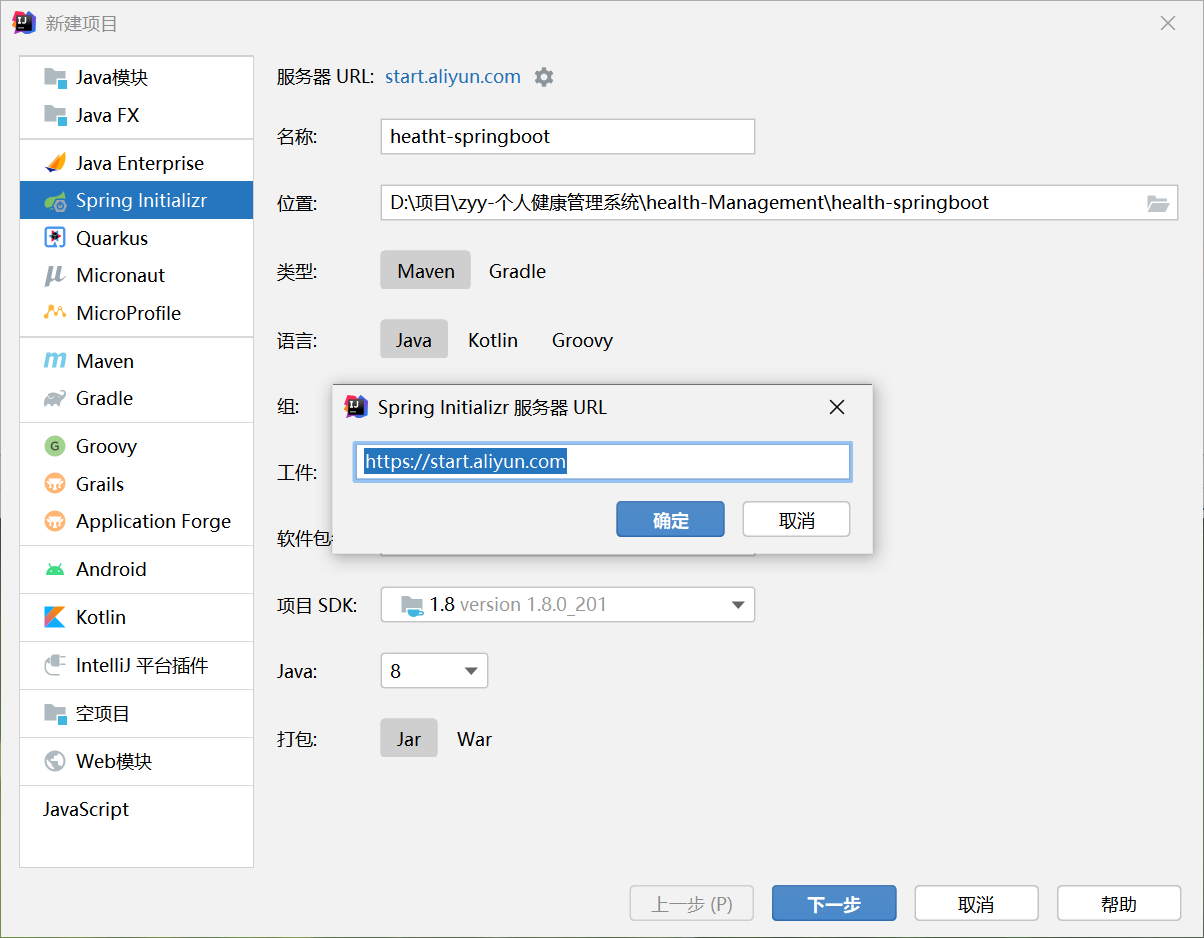Screen dimensions: 1204x938
Task: Choose Jar packaging
Action: (x=409, y=738)
